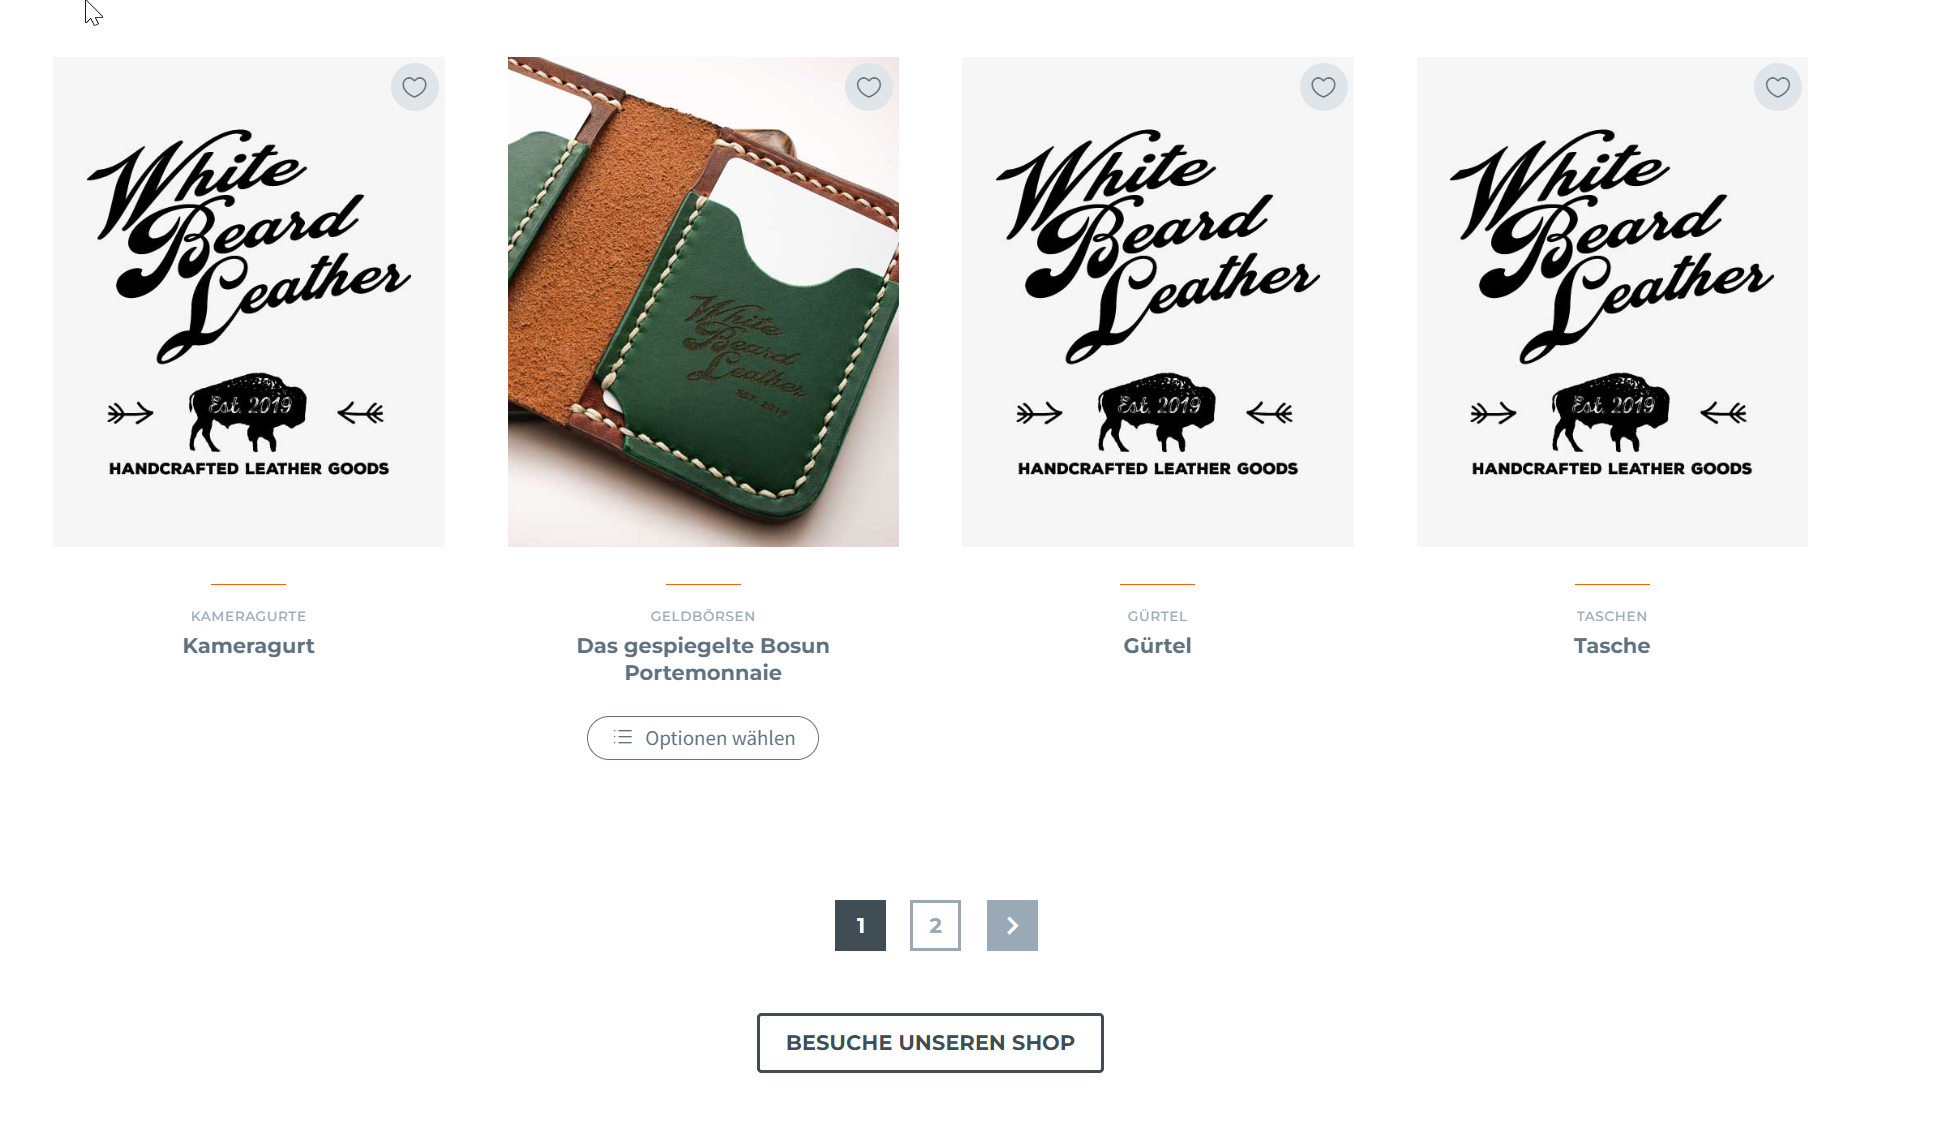Image resolution: width=1939 pixels, height=1125 pixels.
Task: Choose Optionen wählen for the wallet
Action: (x=703, y=738)
